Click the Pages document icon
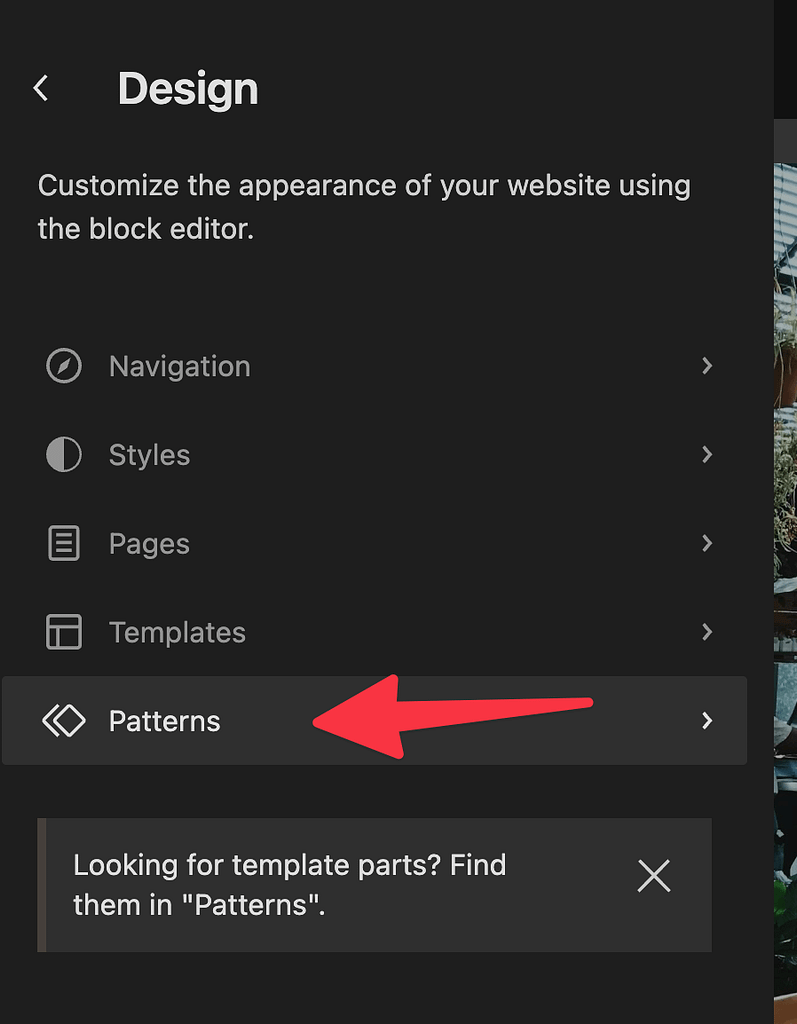The image size is (797, 1024). point(64,544)
